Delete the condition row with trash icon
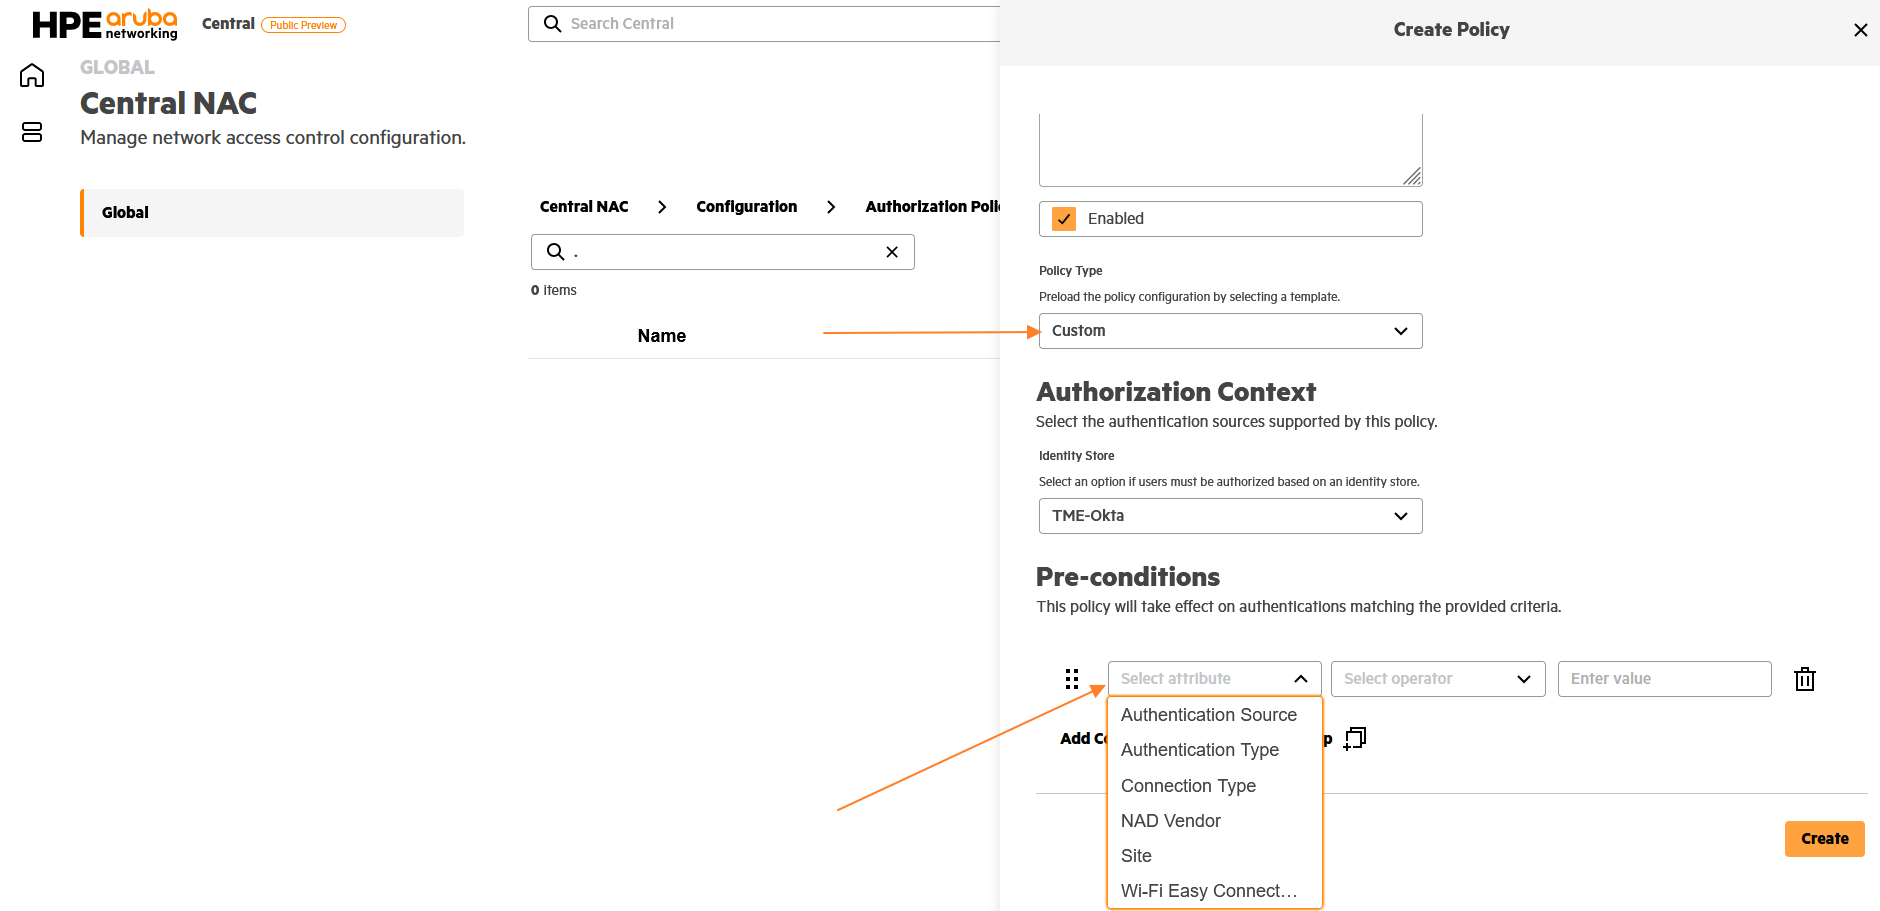1880x911 pixels. [1804, 679]
